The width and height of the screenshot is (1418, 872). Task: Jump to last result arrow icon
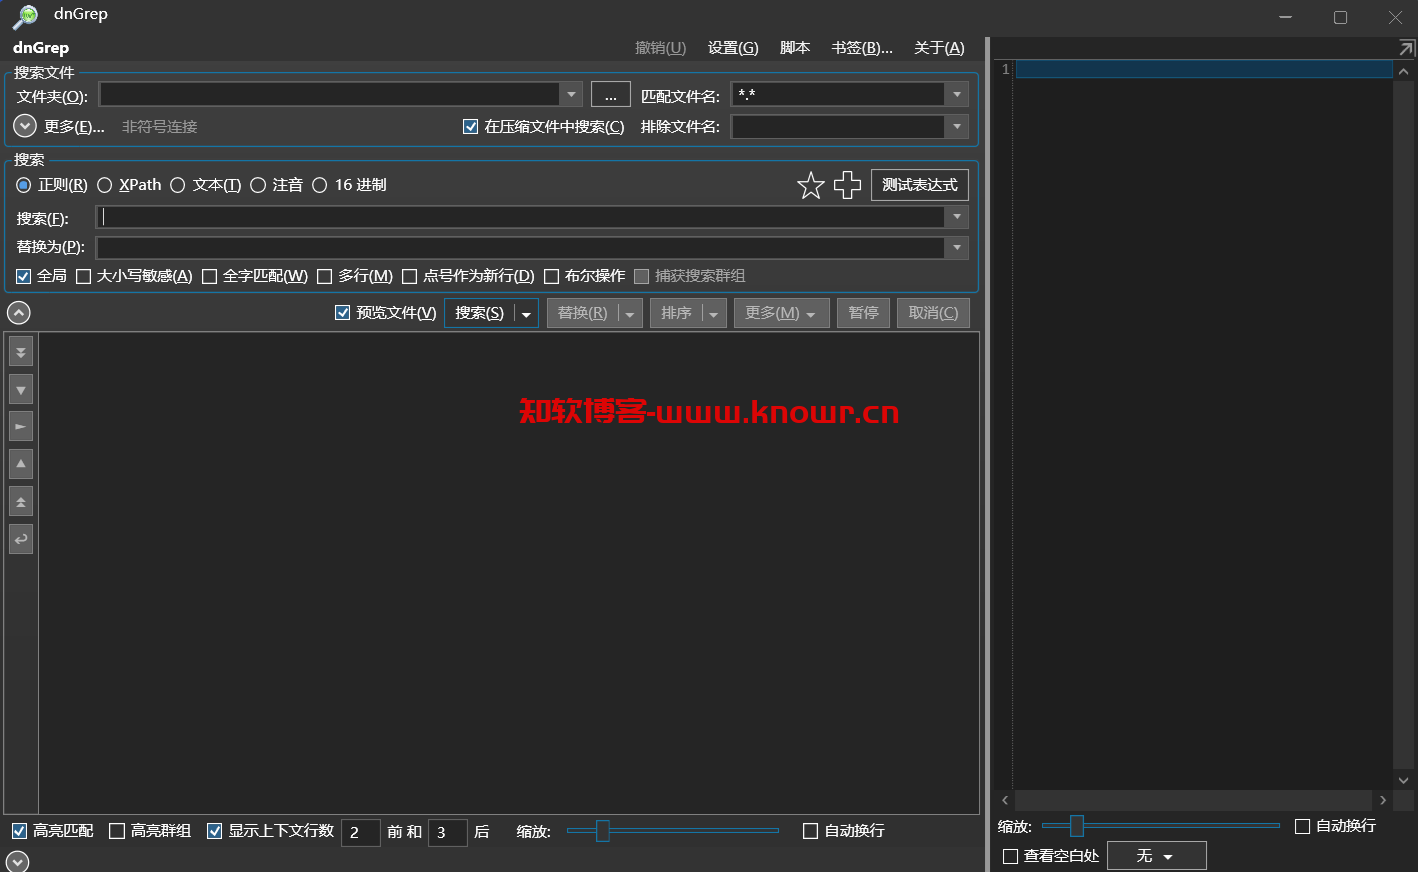pyautogui.click(x=21, y=352)
